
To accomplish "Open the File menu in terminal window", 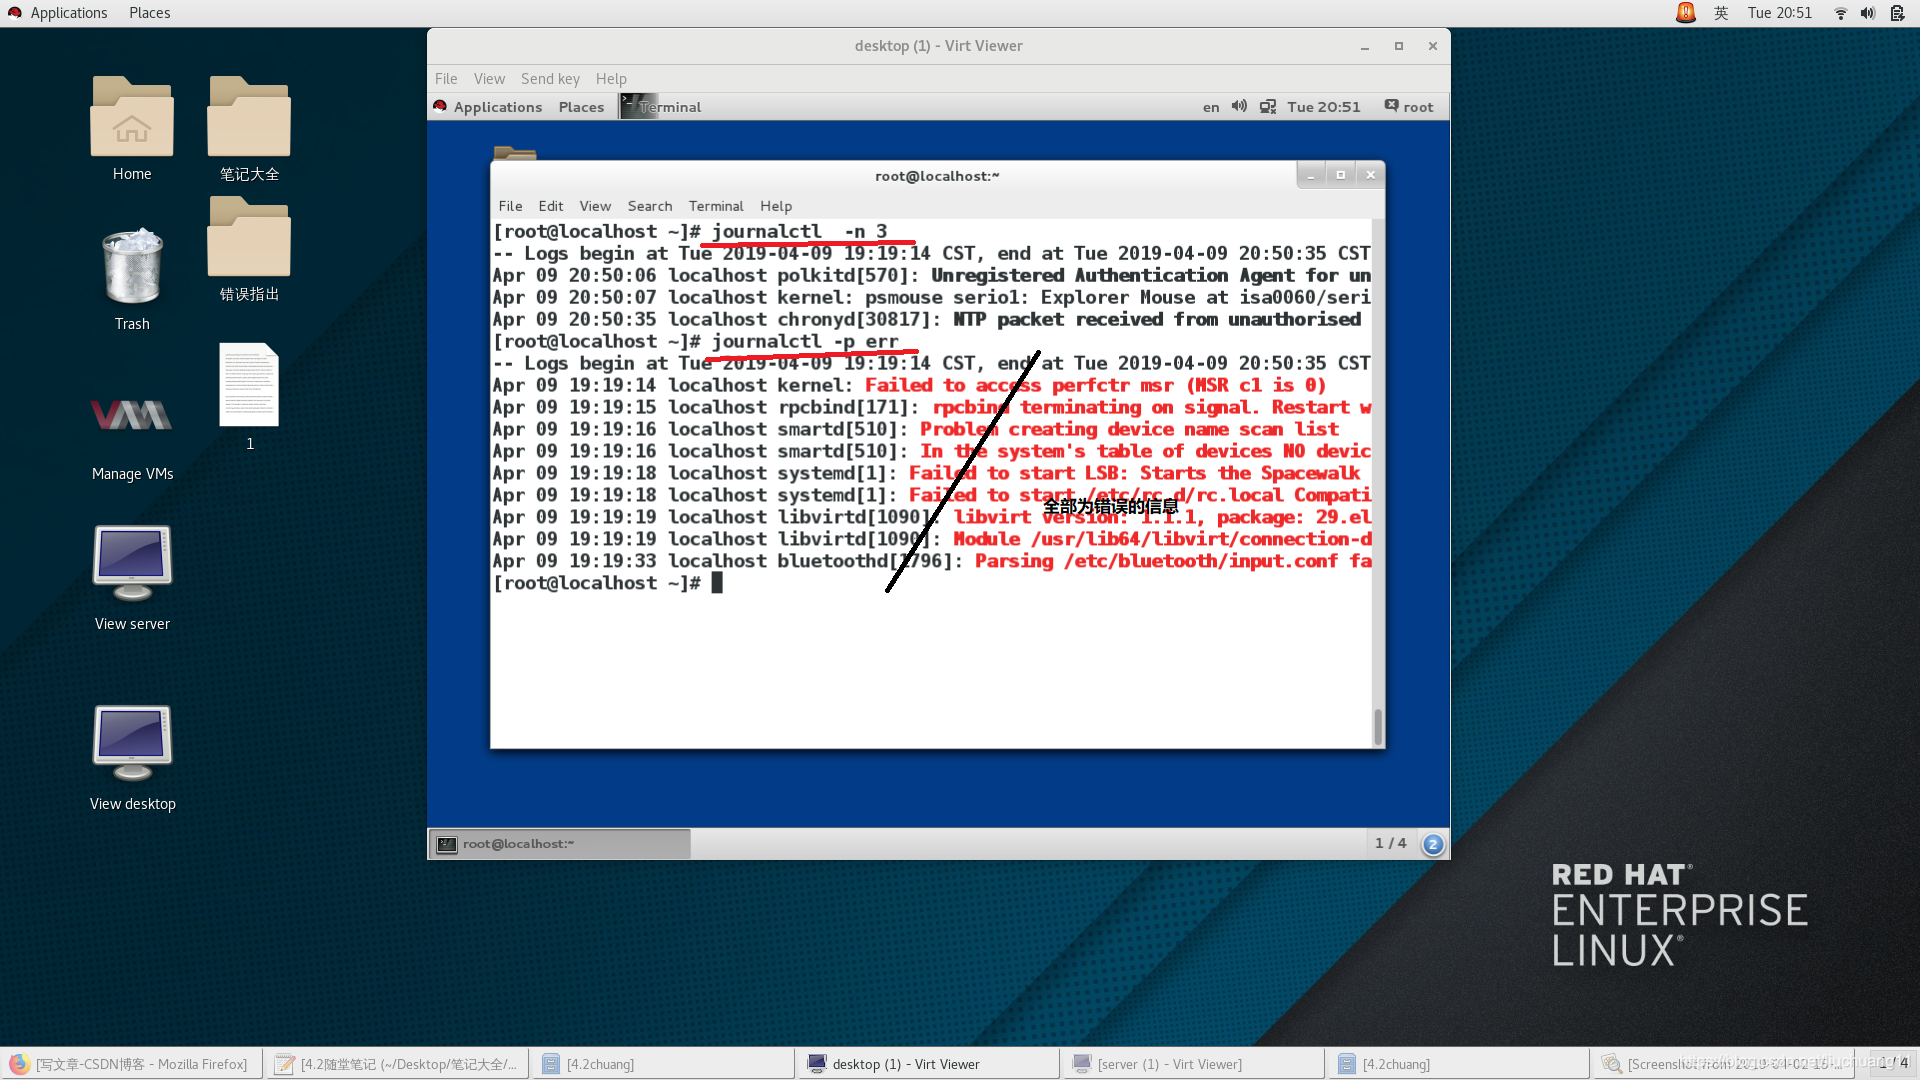I will (509, 206).
